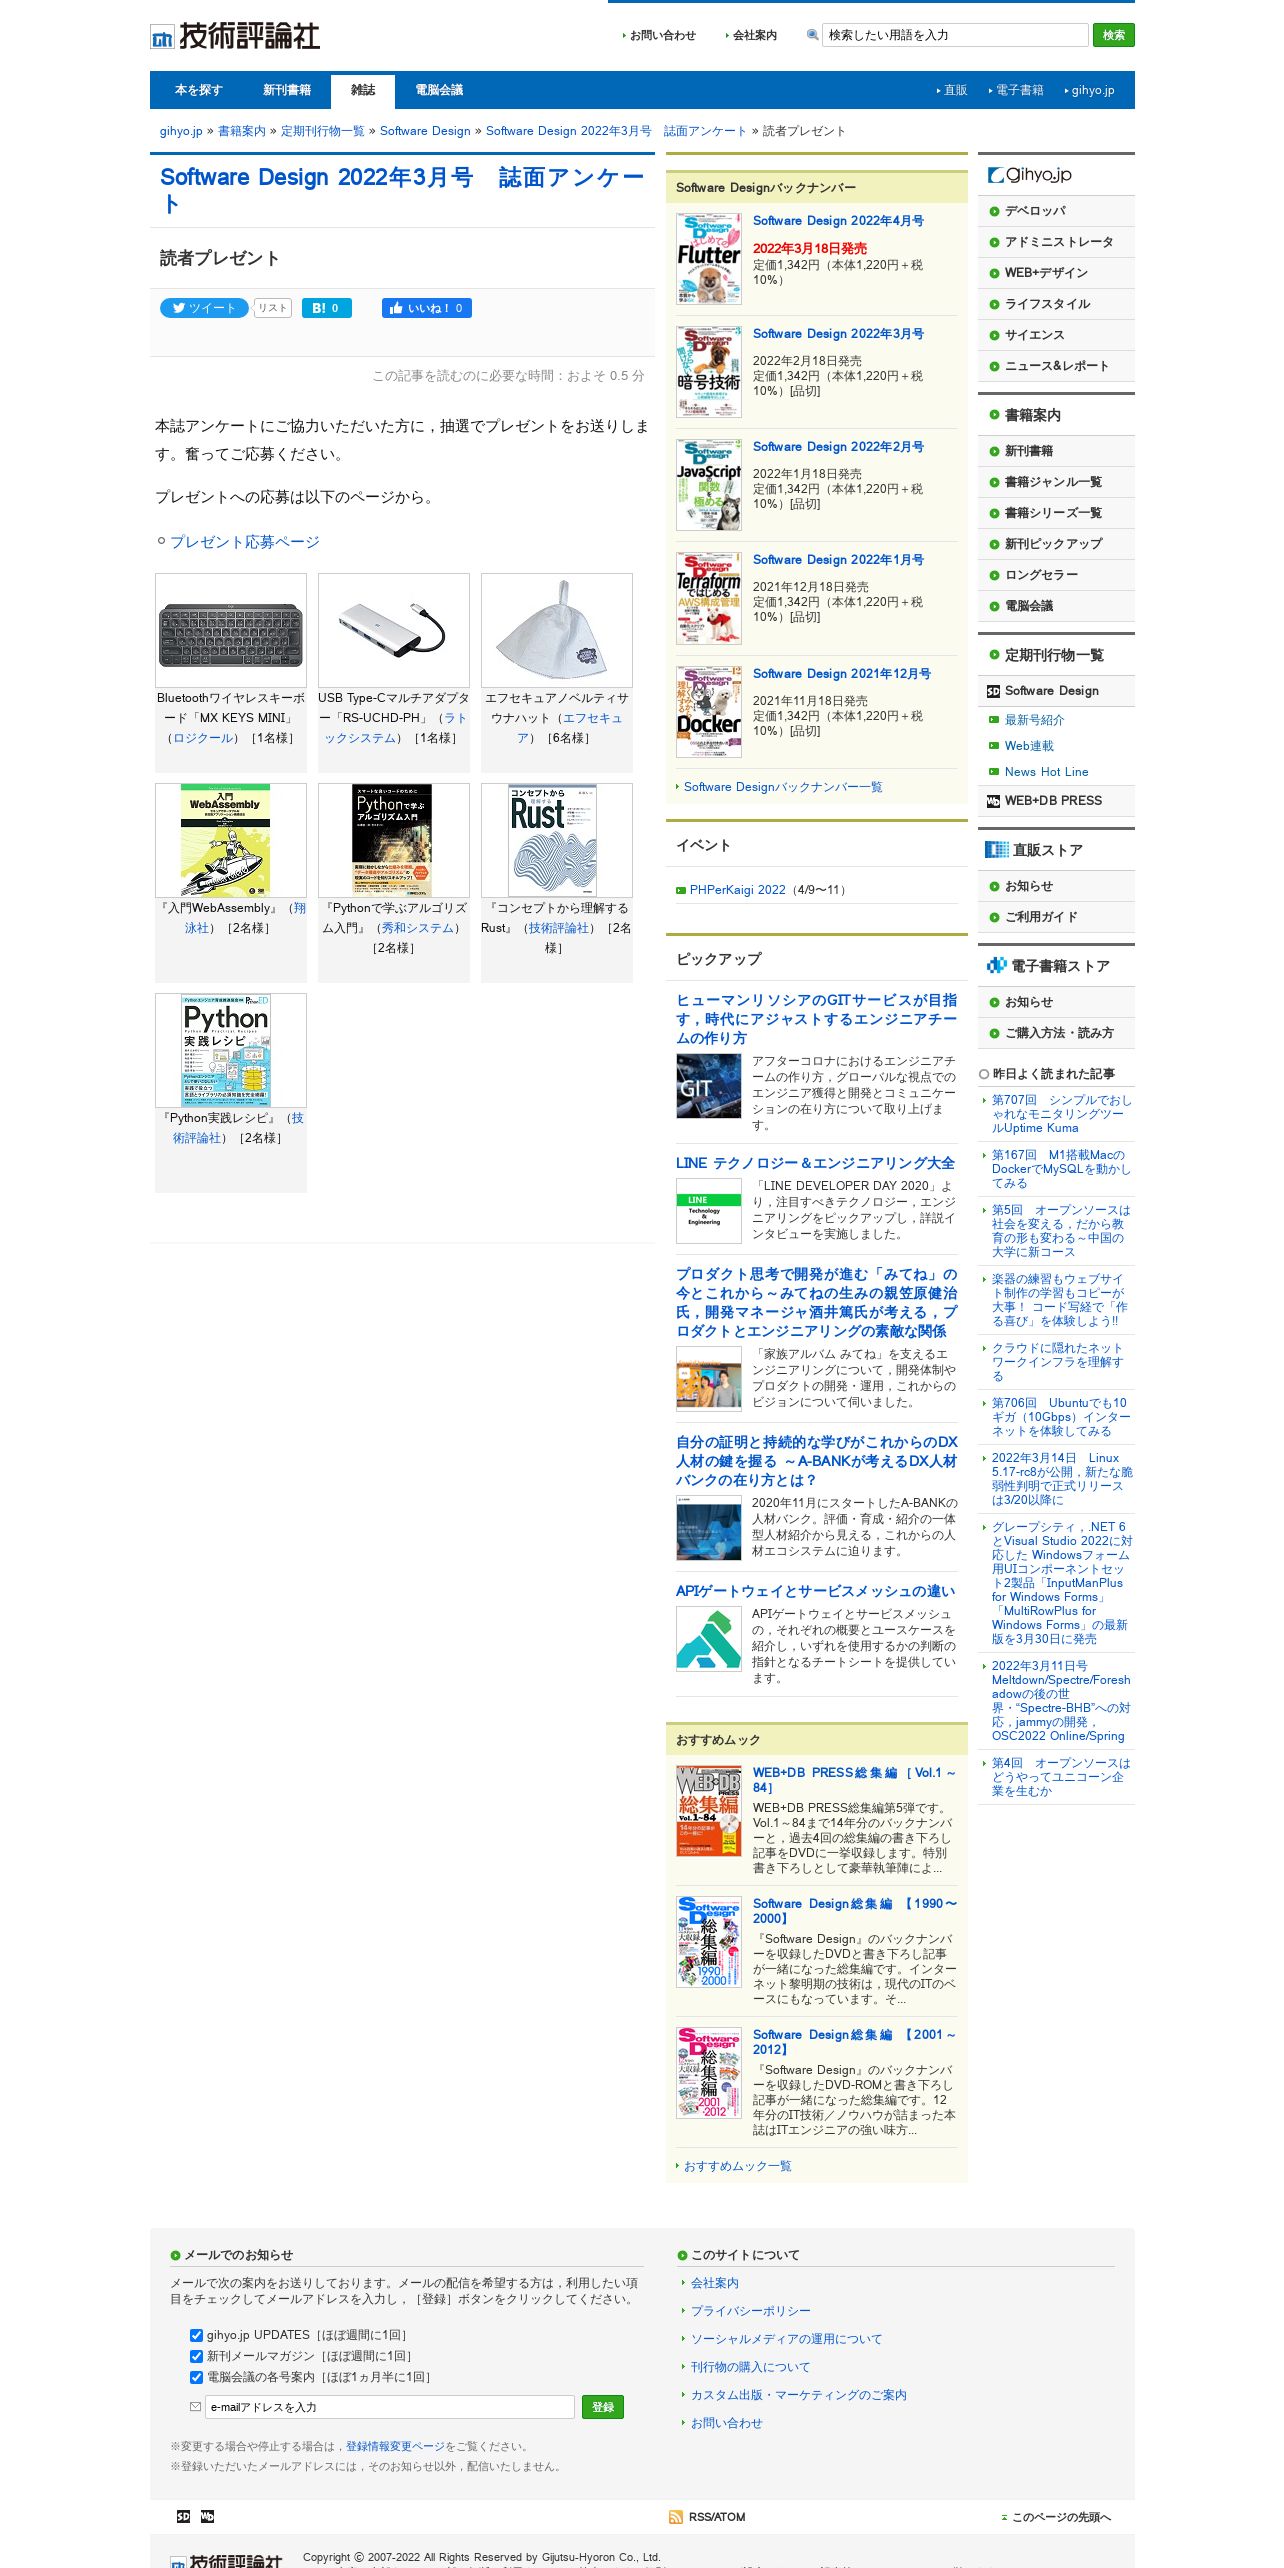Toggle 電脳会議の各号案内 checkbox
Screen dimensions: 1284x2568
pos(196,2378)
